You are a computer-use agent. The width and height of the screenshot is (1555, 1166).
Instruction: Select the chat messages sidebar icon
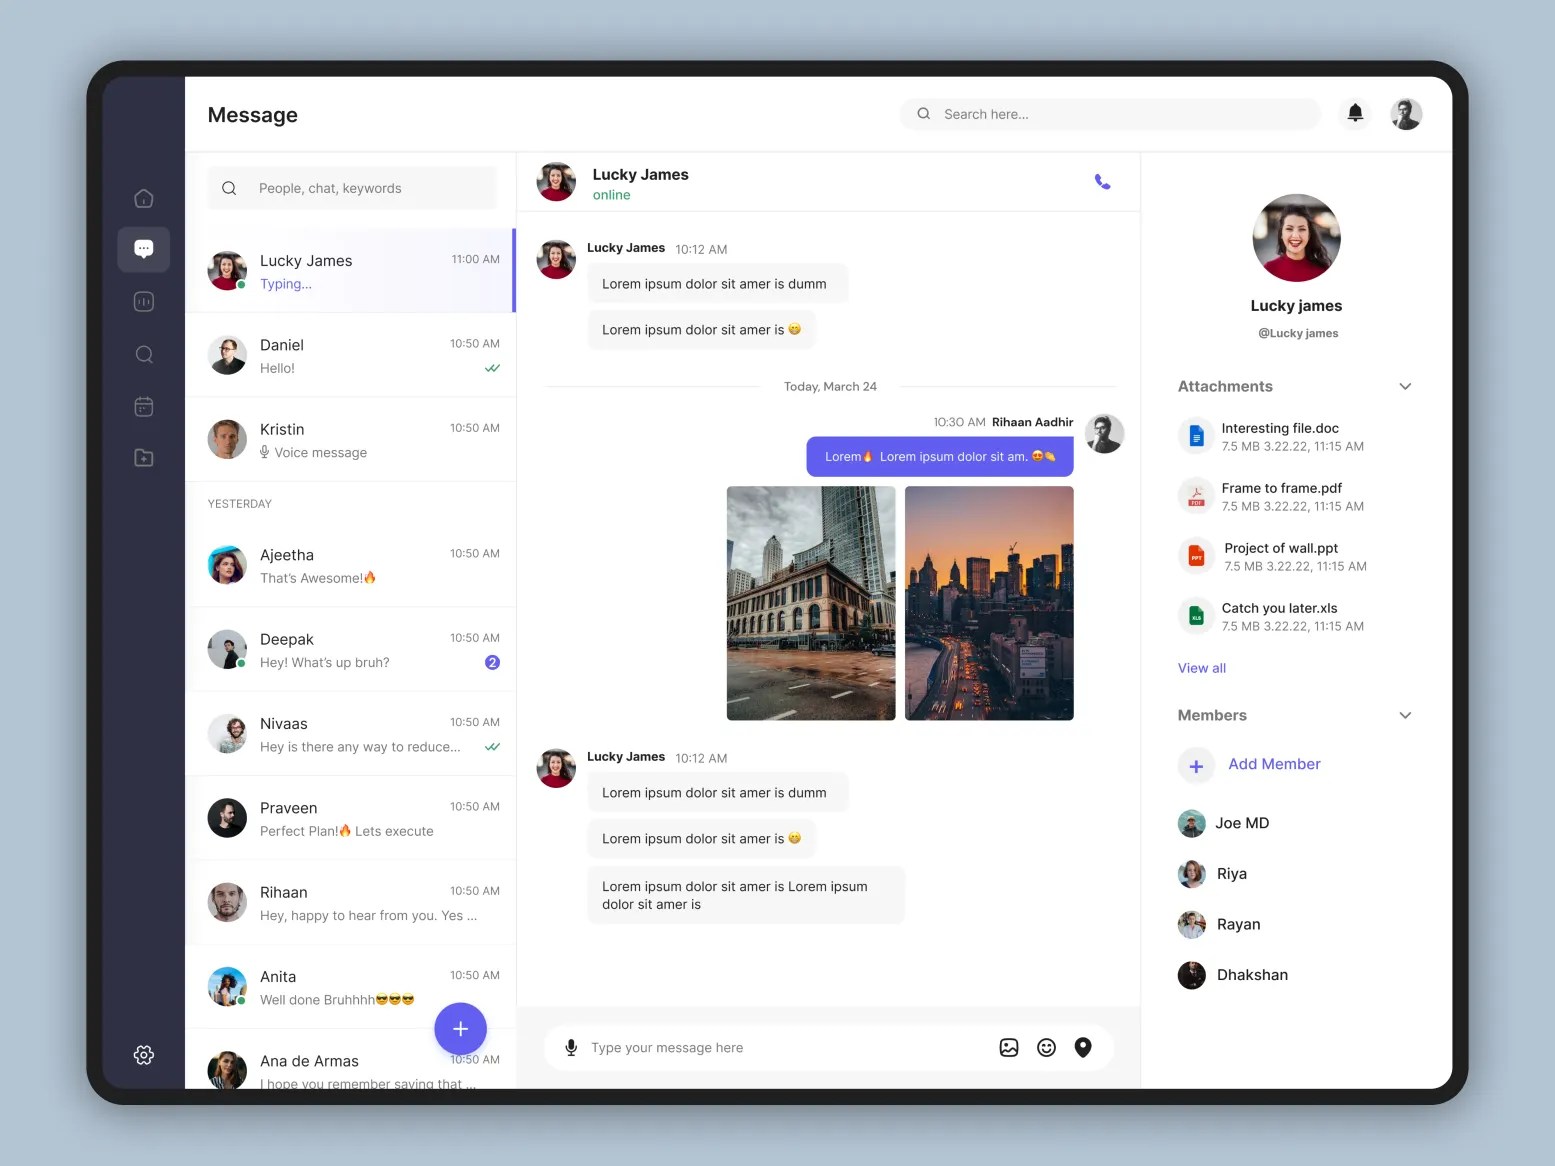[x=144, y=249]
